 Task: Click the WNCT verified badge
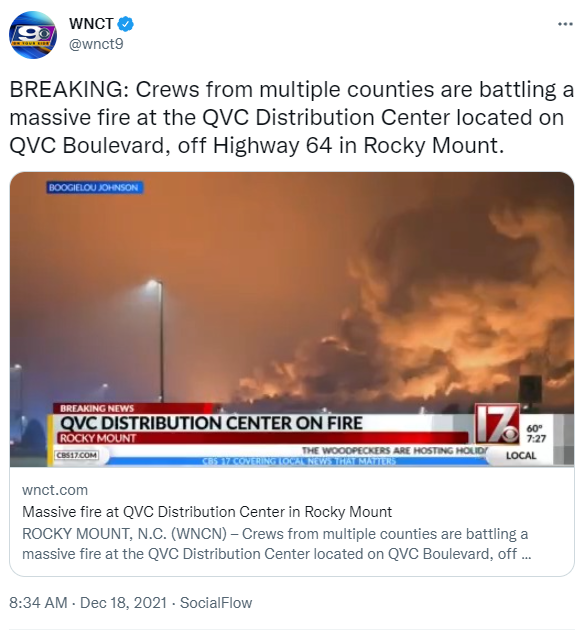point(125,24)
